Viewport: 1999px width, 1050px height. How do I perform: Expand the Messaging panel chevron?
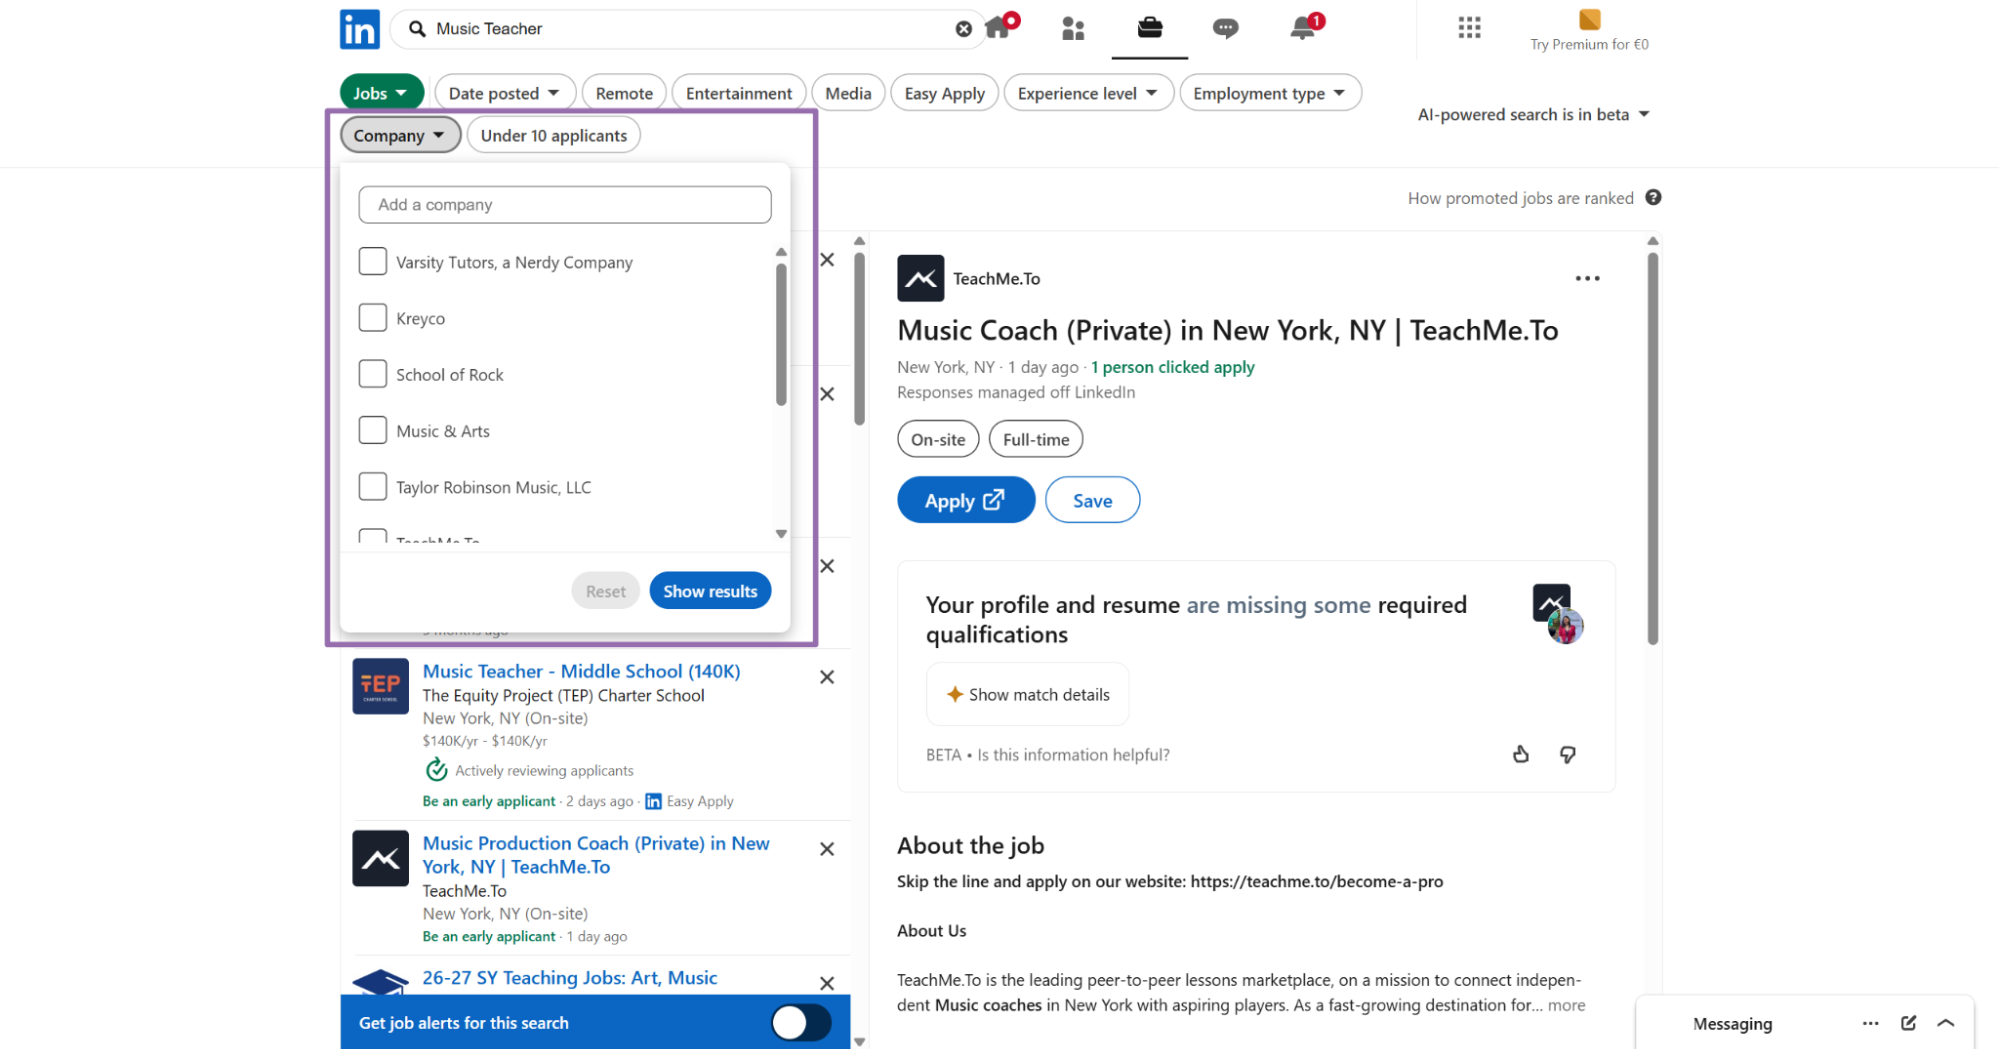point(1945,1023)
